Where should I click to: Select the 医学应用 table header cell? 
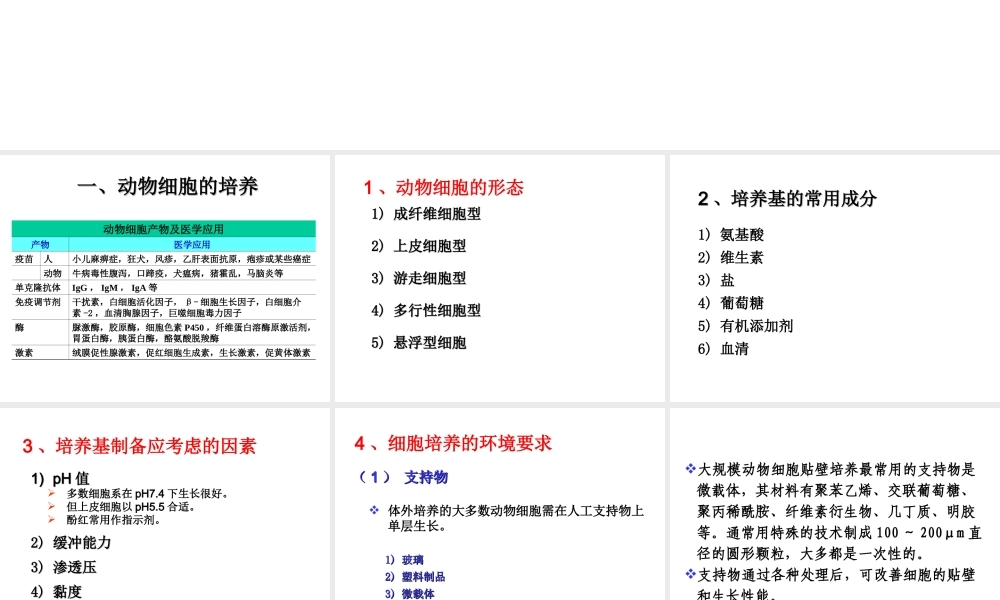point(190,241)
